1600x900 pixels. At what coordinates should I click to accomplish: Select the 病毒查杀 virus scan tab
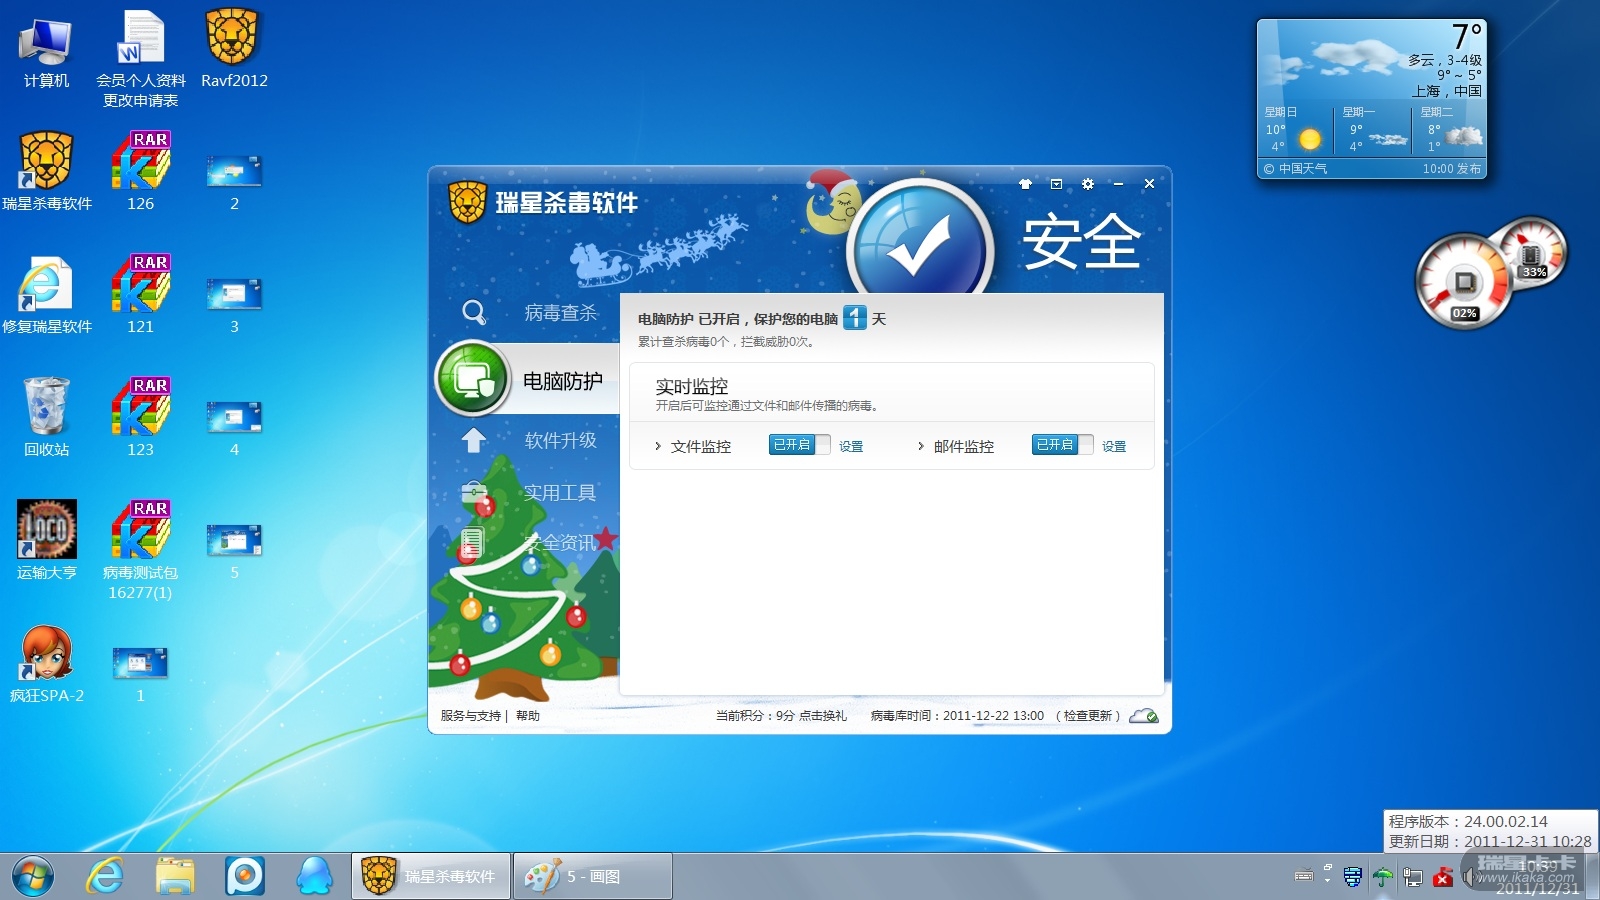pyautogui.click(x=561, y=313)
